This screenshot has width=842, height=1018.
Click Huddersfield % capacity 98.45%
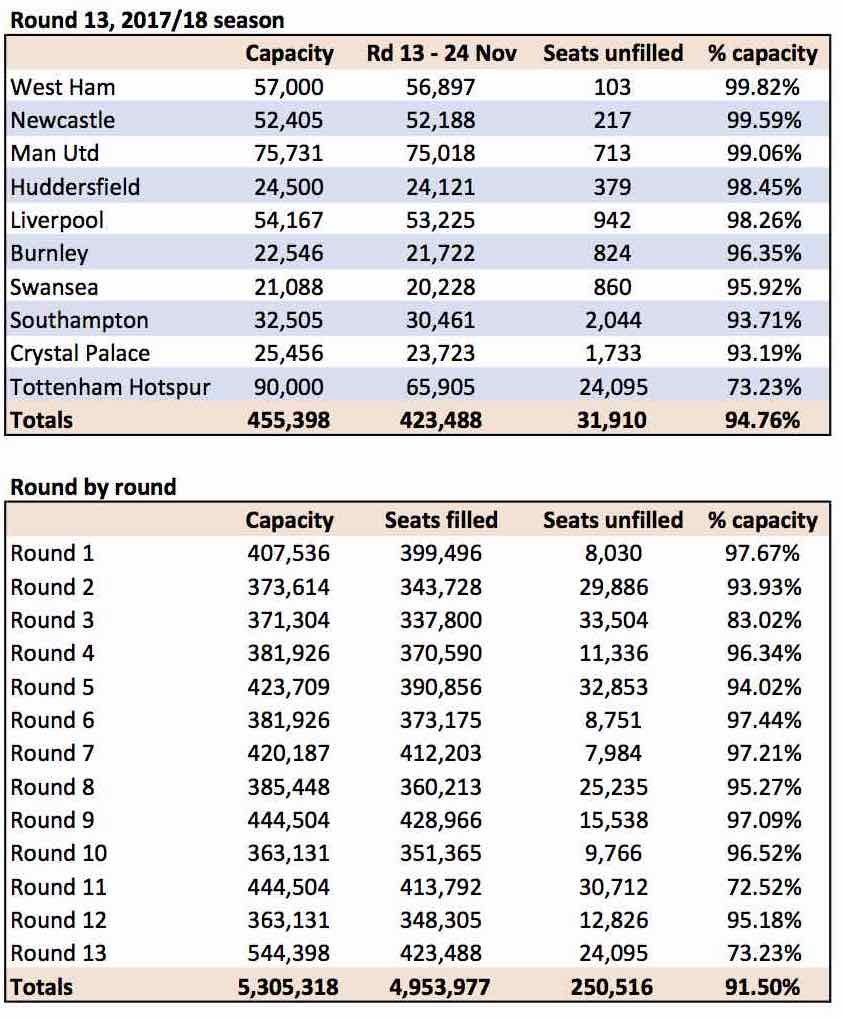click(x=763, y=187)
